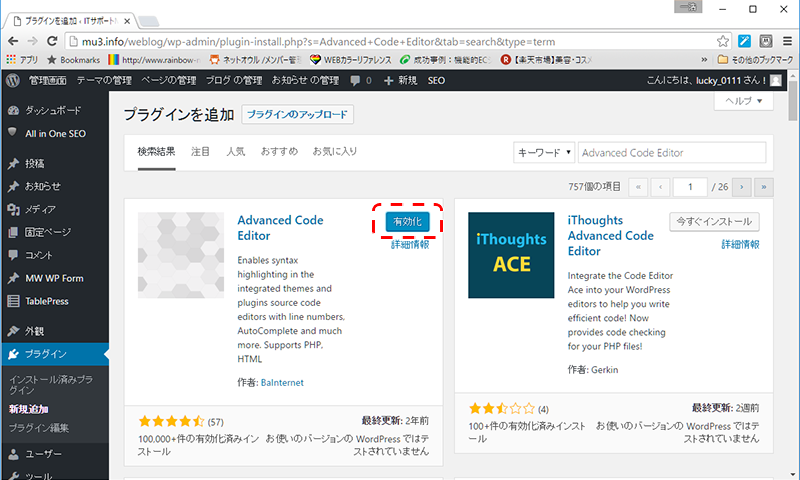
Task: Click the user avatar in admin bar
Action: click(x=776, y=80)
